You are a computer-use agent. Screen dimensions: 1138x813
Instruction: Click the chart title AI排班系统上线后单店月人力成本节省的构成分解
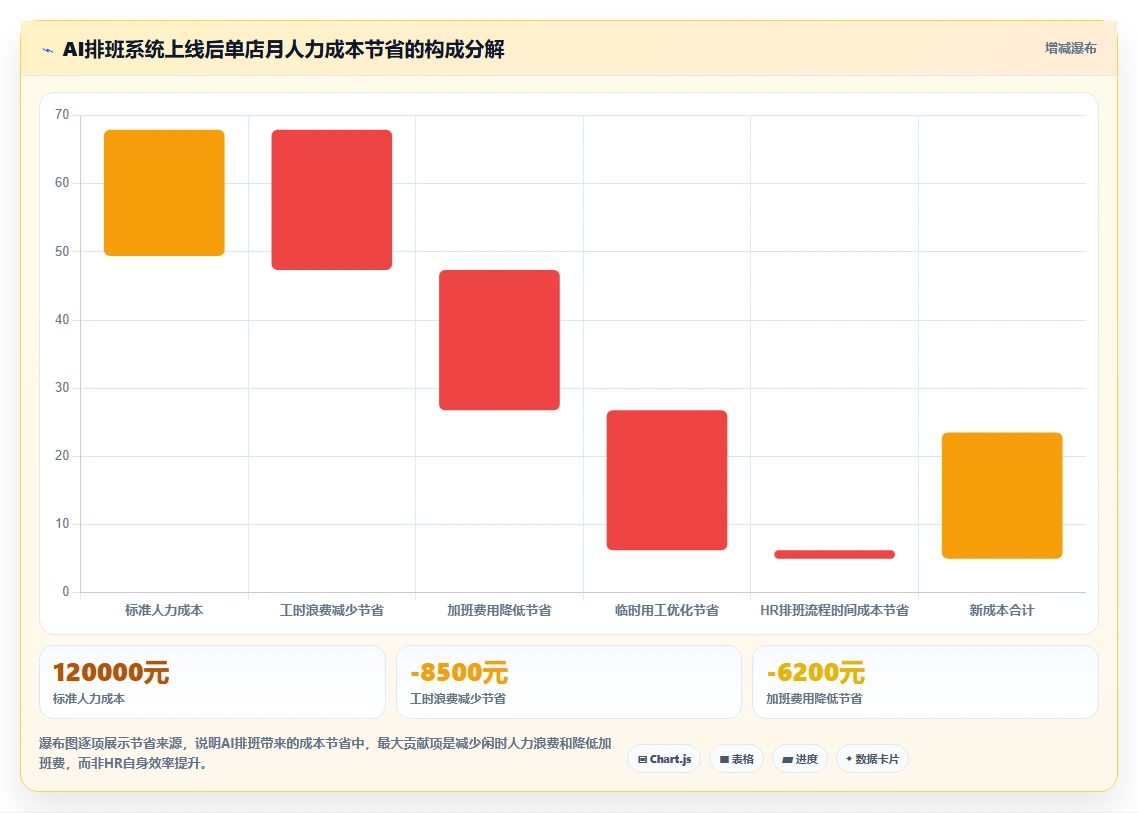click(284, 49)
